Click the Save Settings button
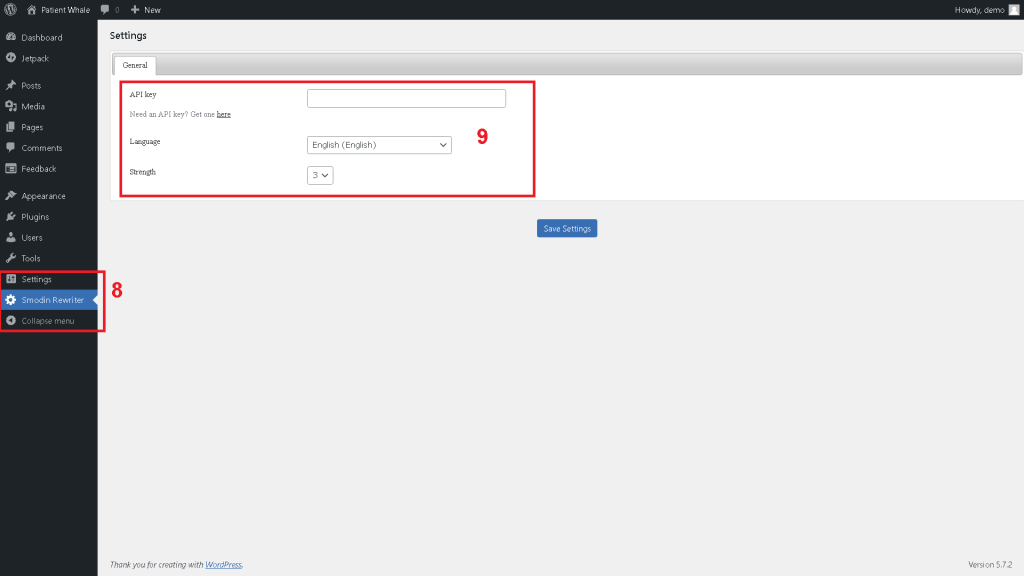 [566, 228]
